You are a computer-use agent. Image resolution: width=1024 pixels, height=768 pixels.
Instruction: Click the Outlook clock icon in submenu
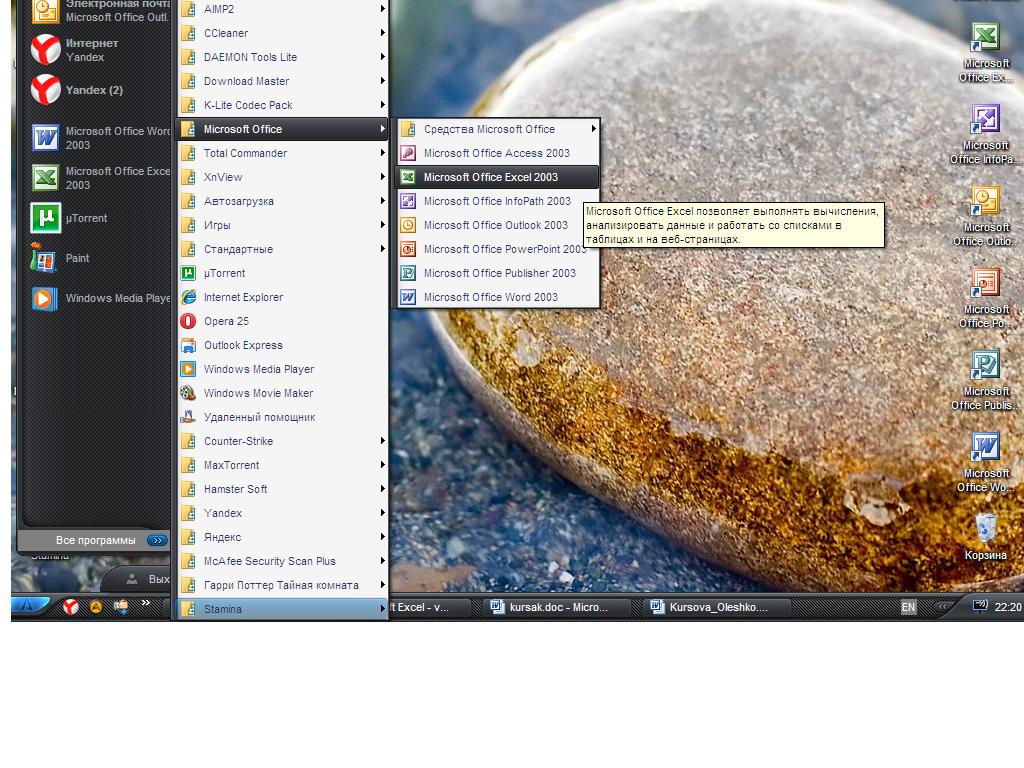click(x=408, y=225)
